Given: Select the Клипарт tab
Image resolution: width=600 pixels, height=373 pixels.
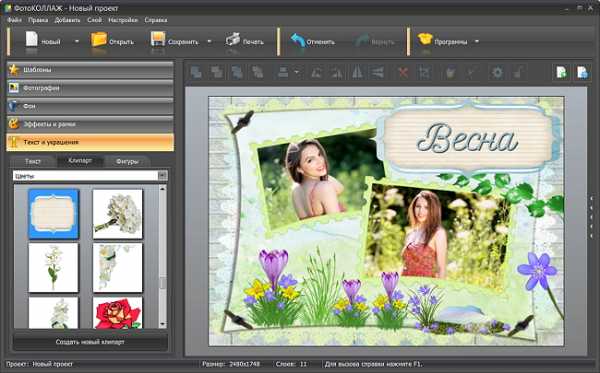Looking at the screenshot, I should click(x=80, y=161).
